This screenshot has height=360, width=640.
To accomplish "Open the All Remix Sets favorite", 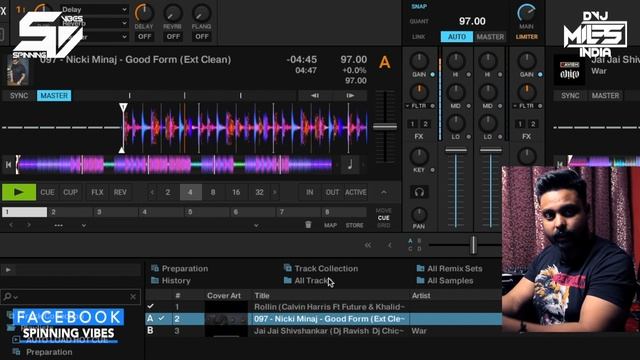I will click(449, 269).
